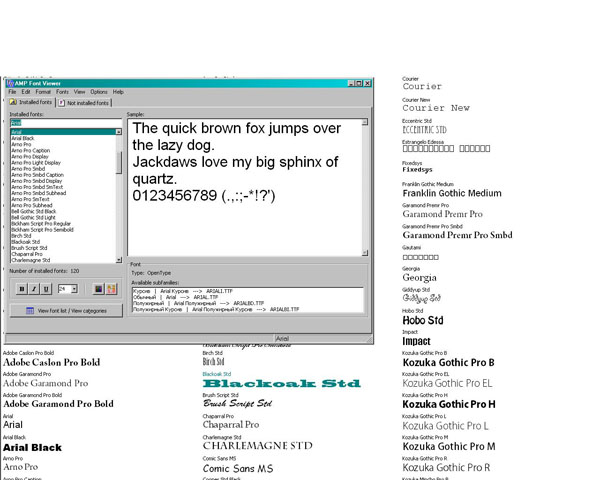Viewport: 600px width, 480px height.
Task: Click View font list / View categories button
Action: pyautogui.click(x=66, y=310)
